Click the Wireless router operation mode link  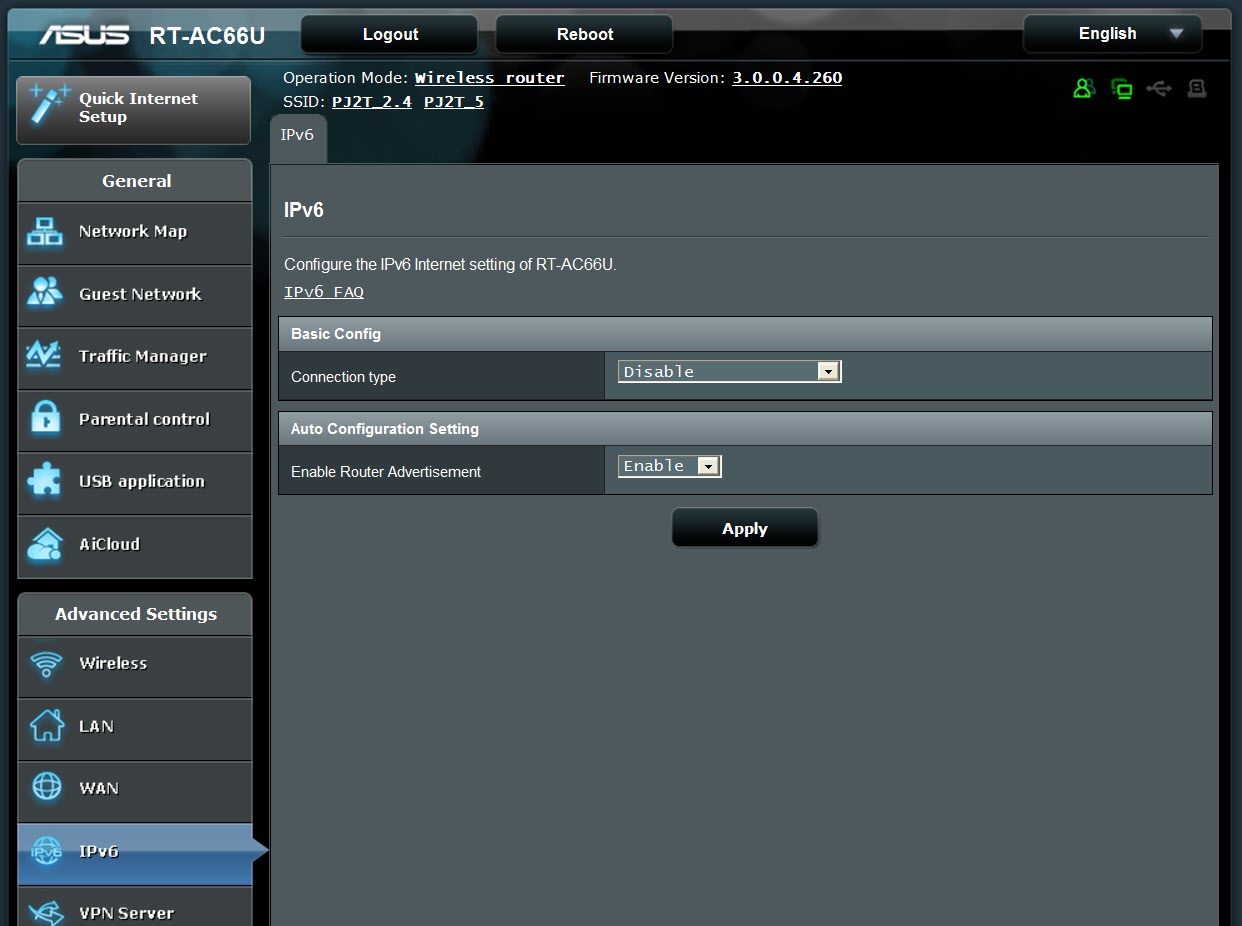[490, 78]
